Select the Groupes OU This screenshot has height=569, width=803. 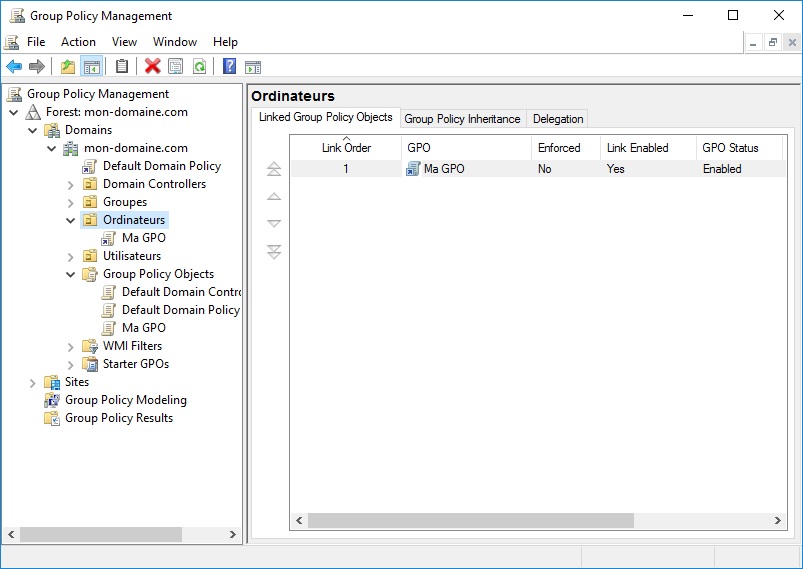click(125, 202)
